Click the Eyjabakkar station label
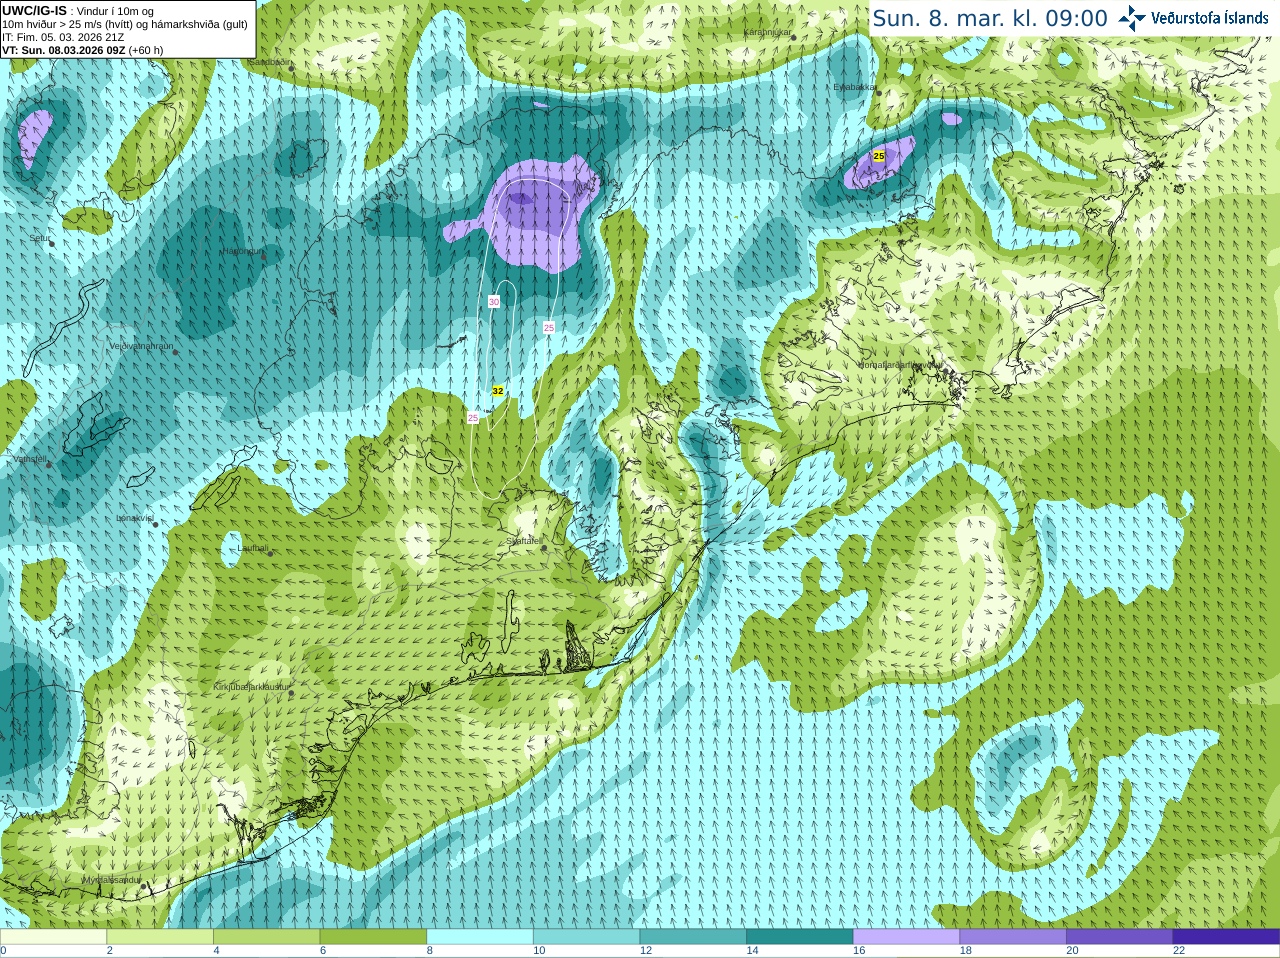This screenshot has height=958, width=1280. pos(856,87)
